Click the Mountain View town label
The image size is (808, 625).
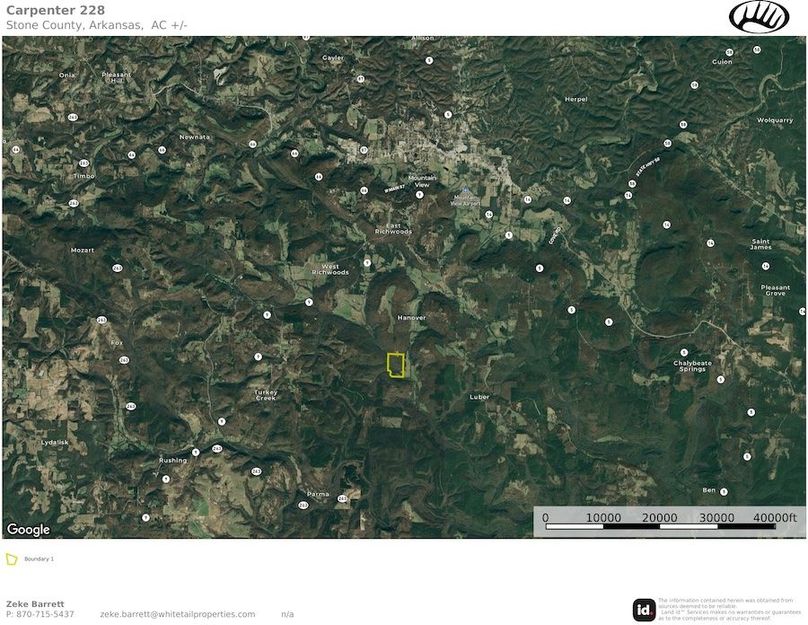click(x=422, y=181)
